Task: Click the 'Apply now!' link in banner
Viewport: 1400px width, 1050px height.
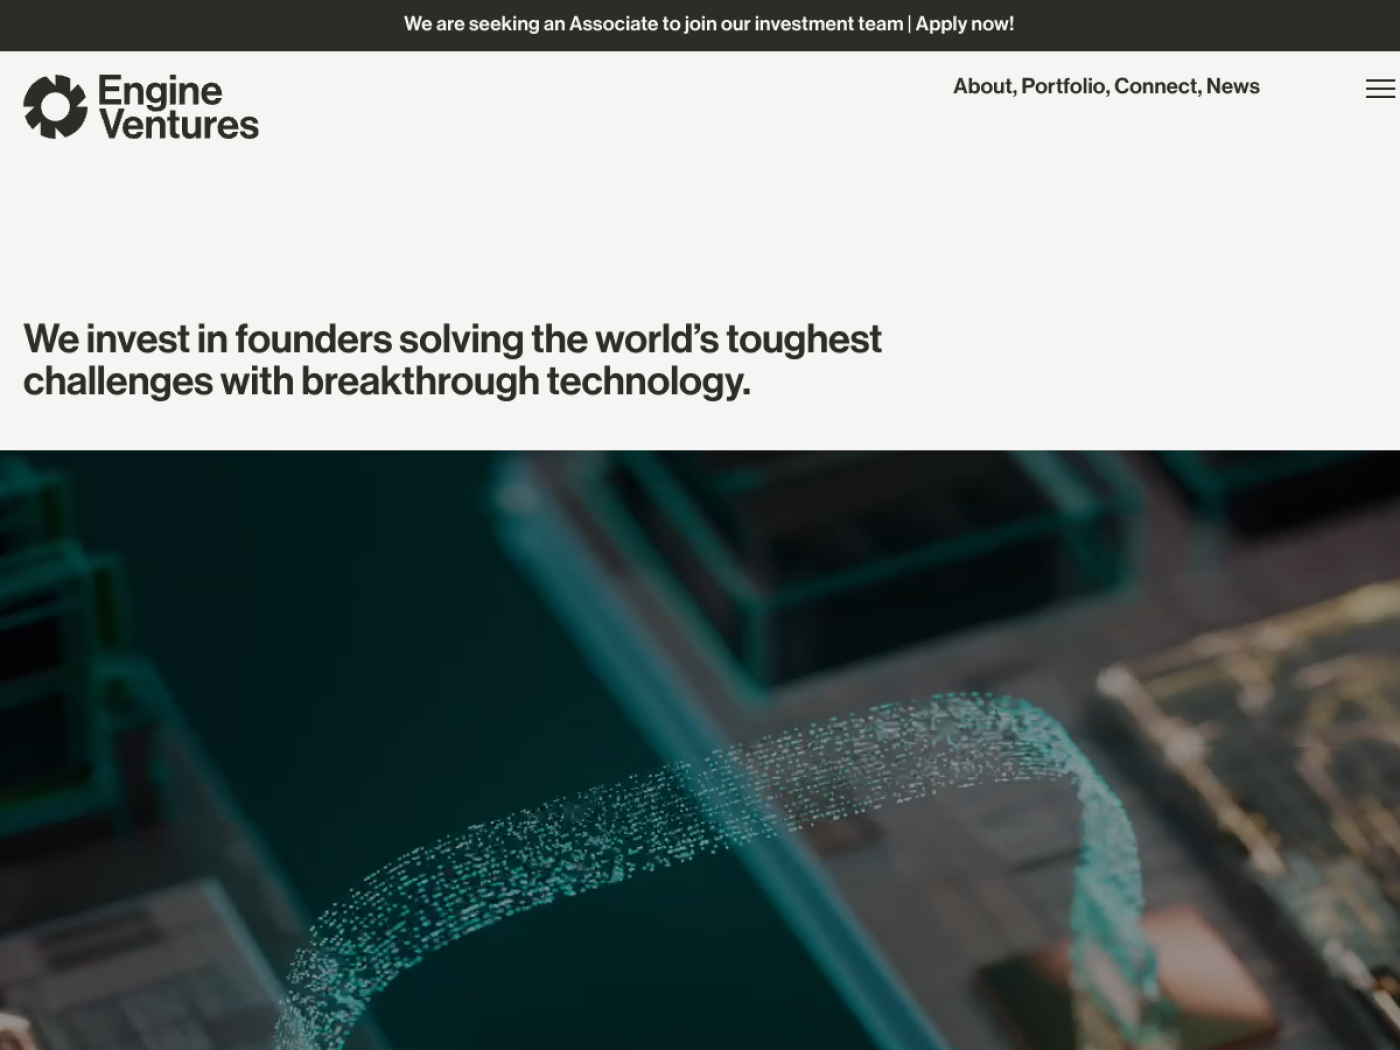Action: click(965, 24)
